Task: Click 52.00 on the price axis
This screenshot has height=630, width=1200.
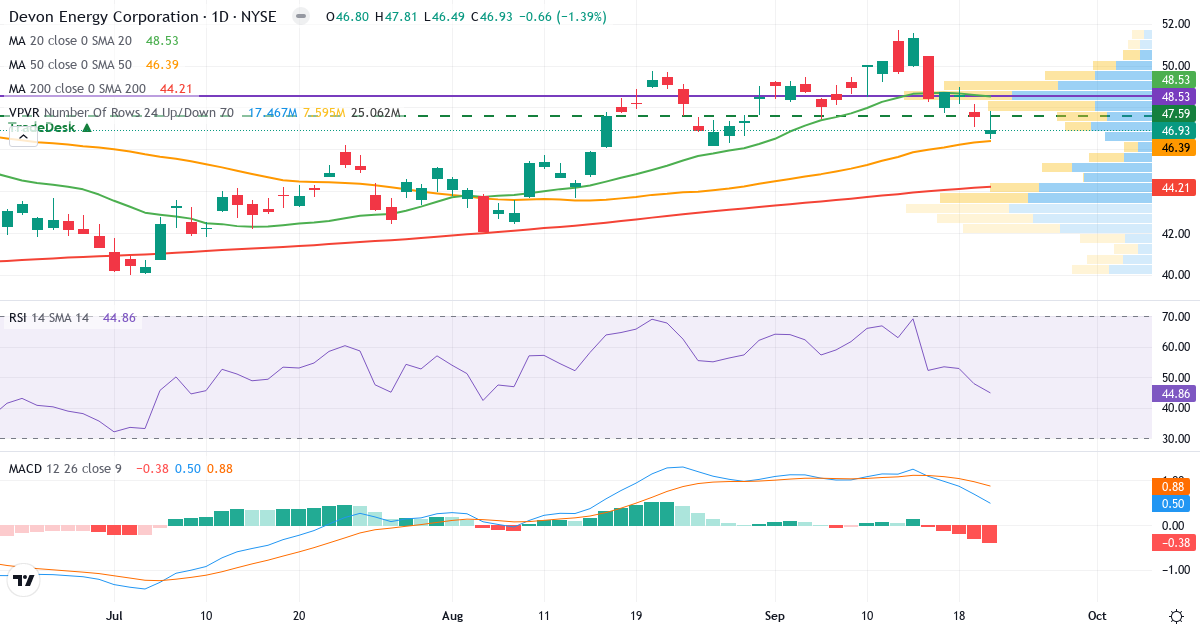Action: tap(1176, 23)
